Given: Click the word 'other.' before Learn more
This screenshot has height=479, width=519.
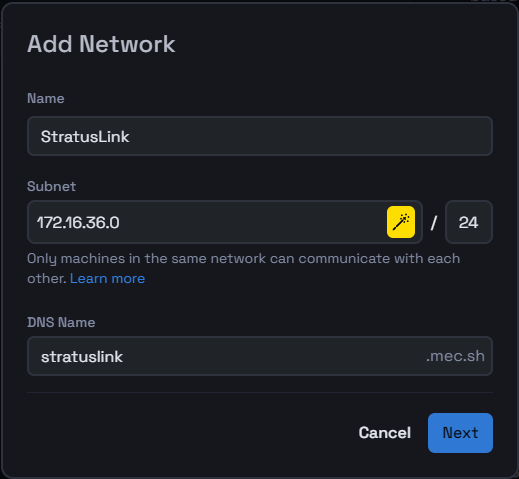Looking at the screenshot, I should point(47,278).
